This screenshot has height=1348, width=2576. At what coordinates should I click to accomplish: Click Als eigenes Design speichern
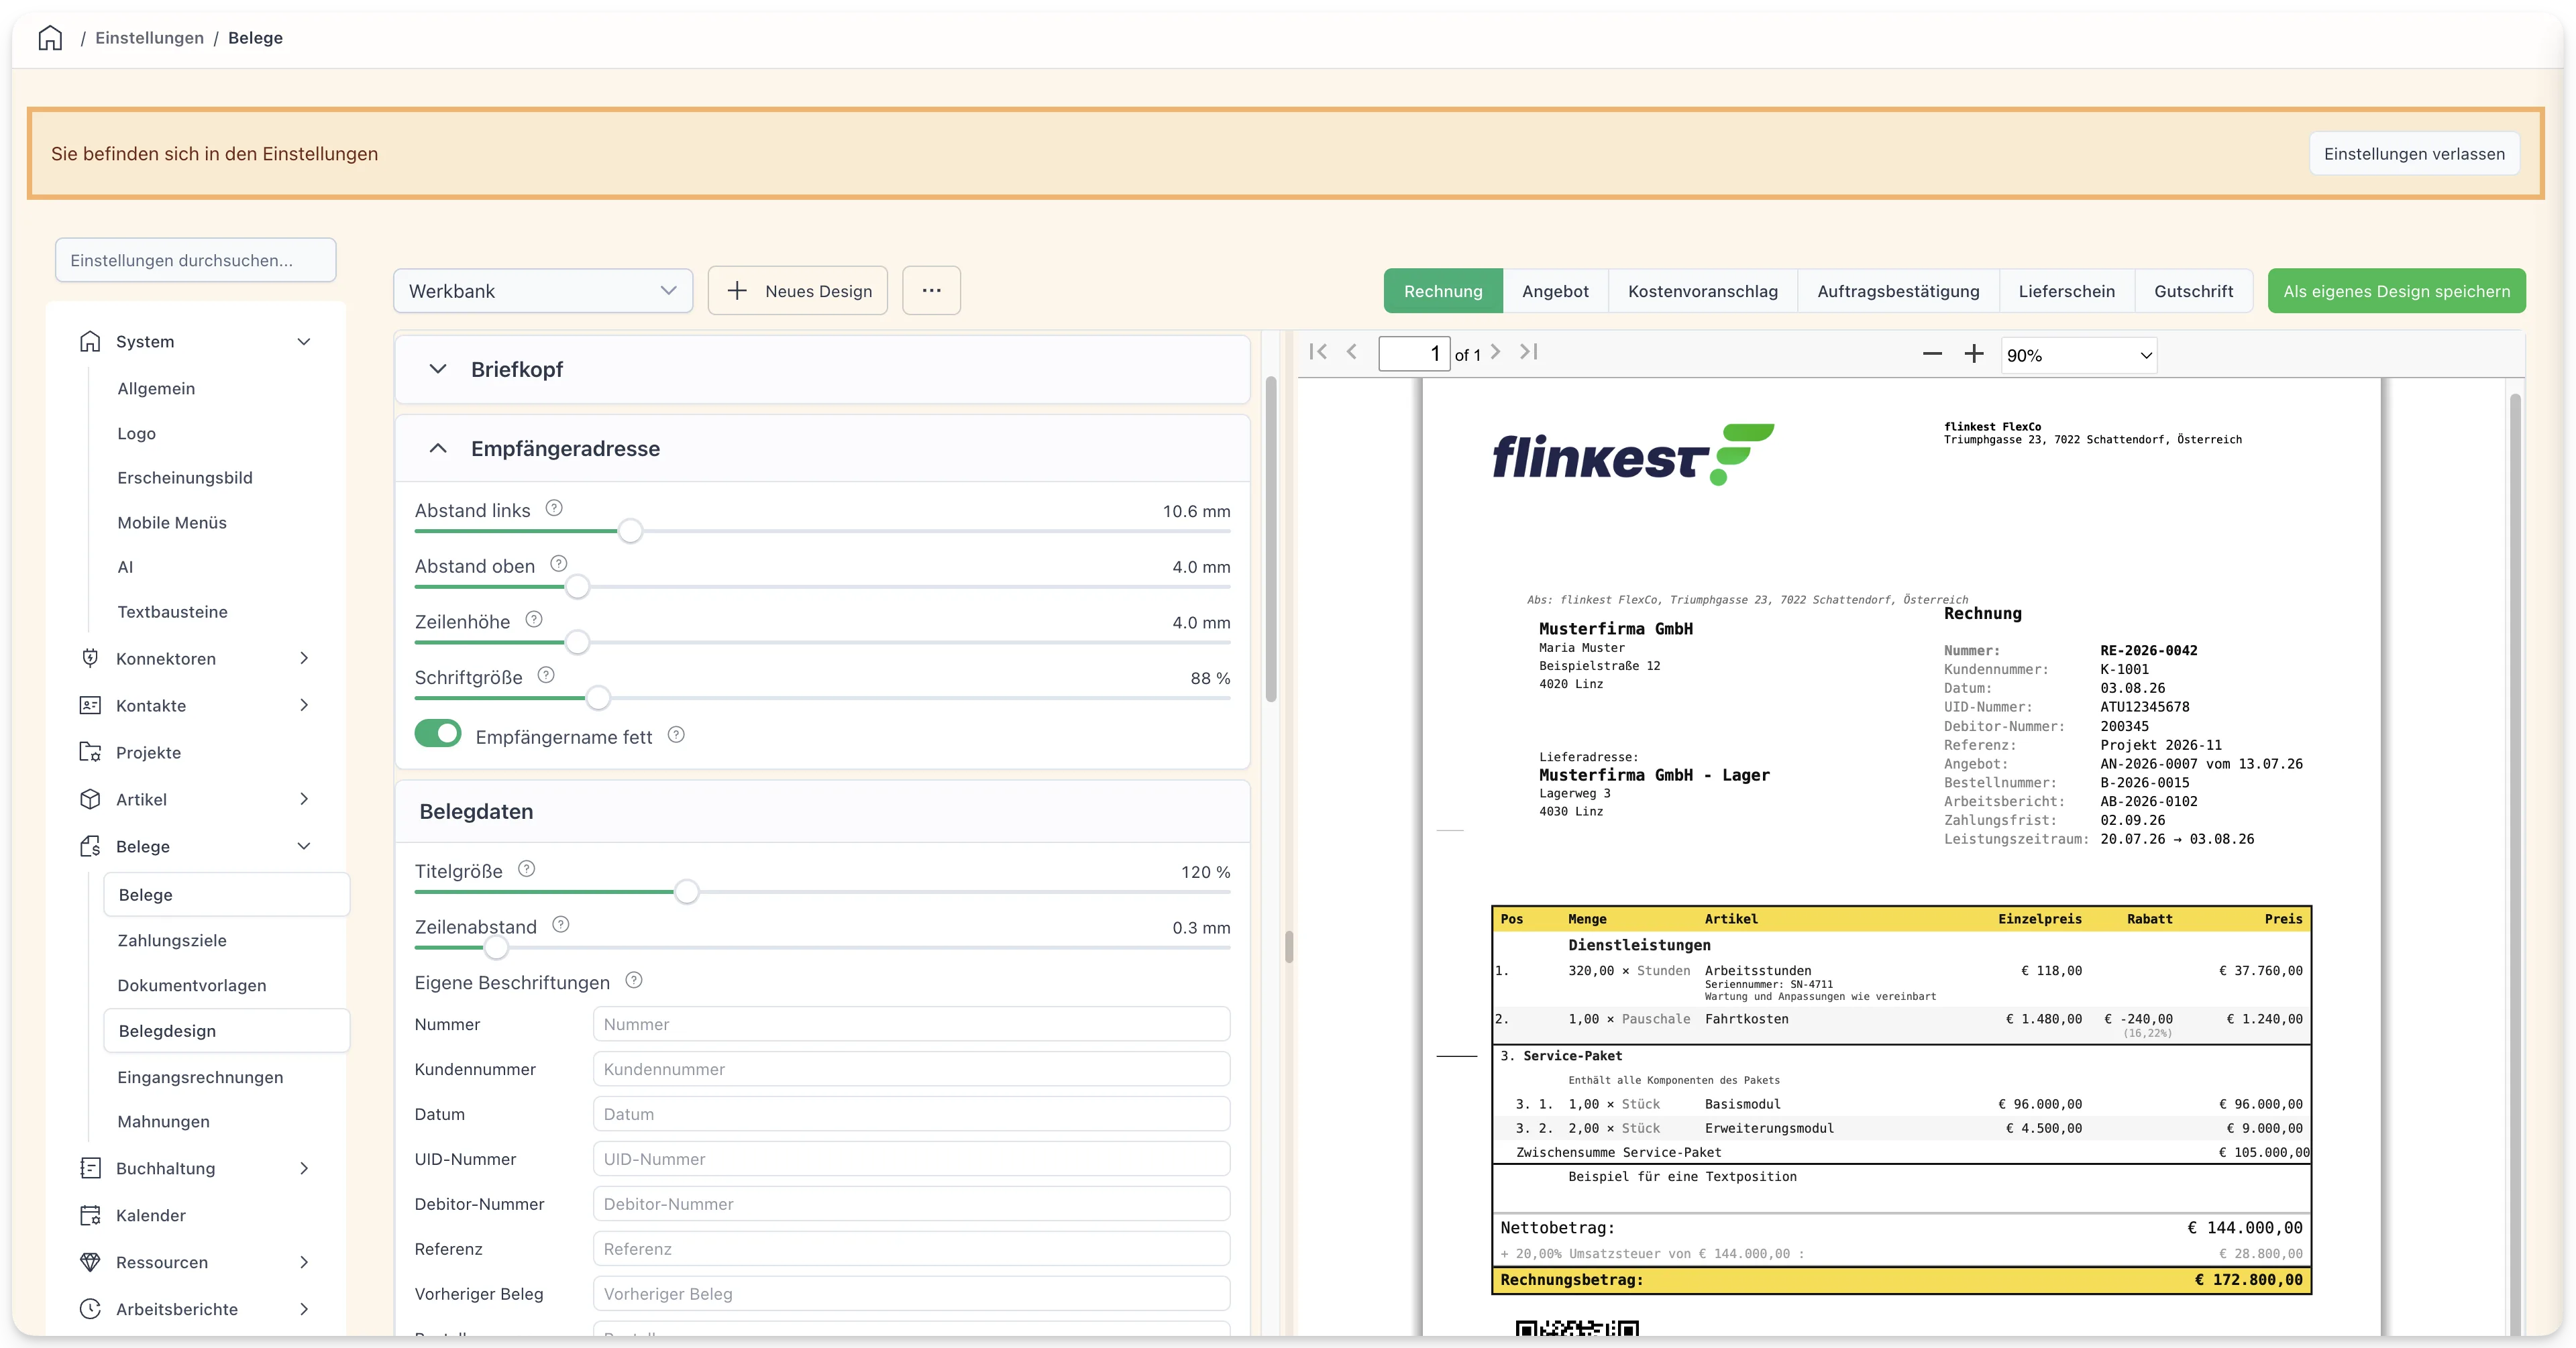2396,291
